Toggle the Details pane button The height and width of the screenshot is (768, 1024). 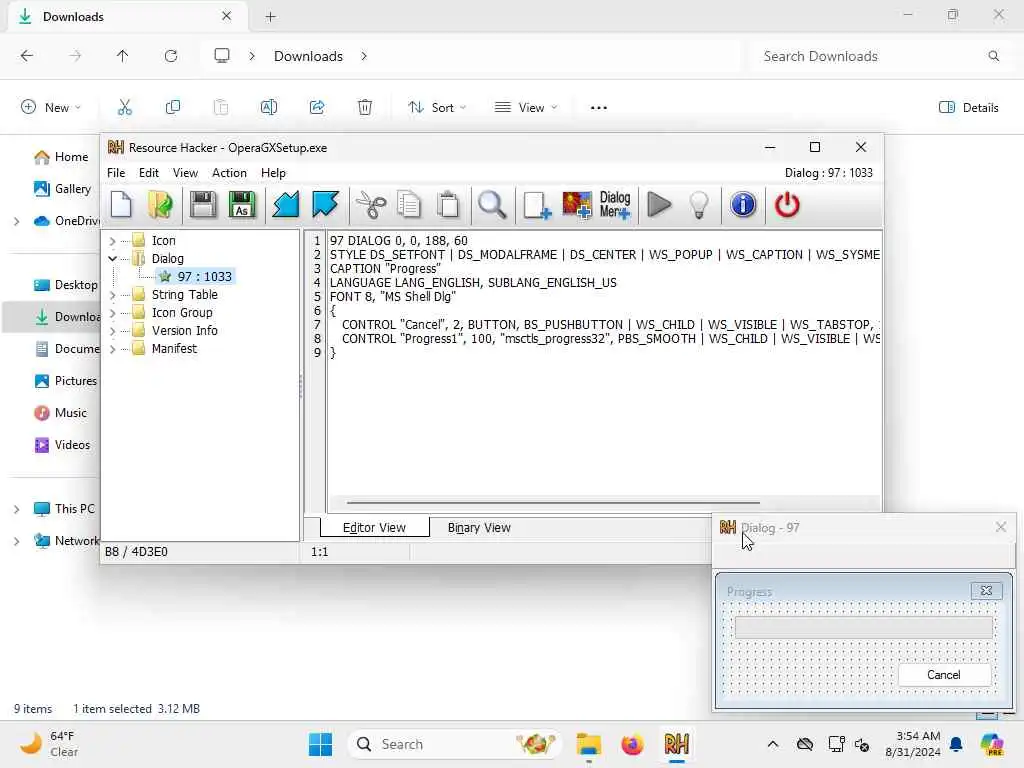coord(969,108)
